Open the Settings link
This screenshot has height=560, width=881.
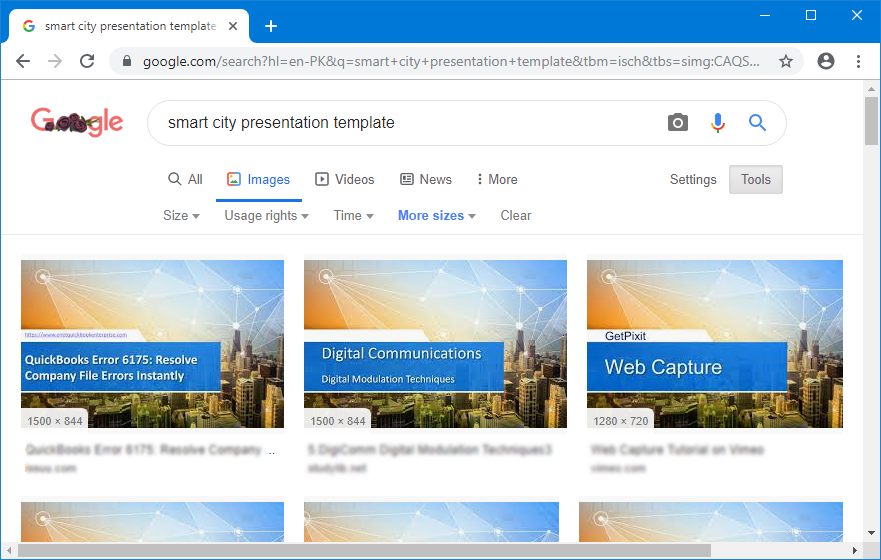tap(693, 180)
